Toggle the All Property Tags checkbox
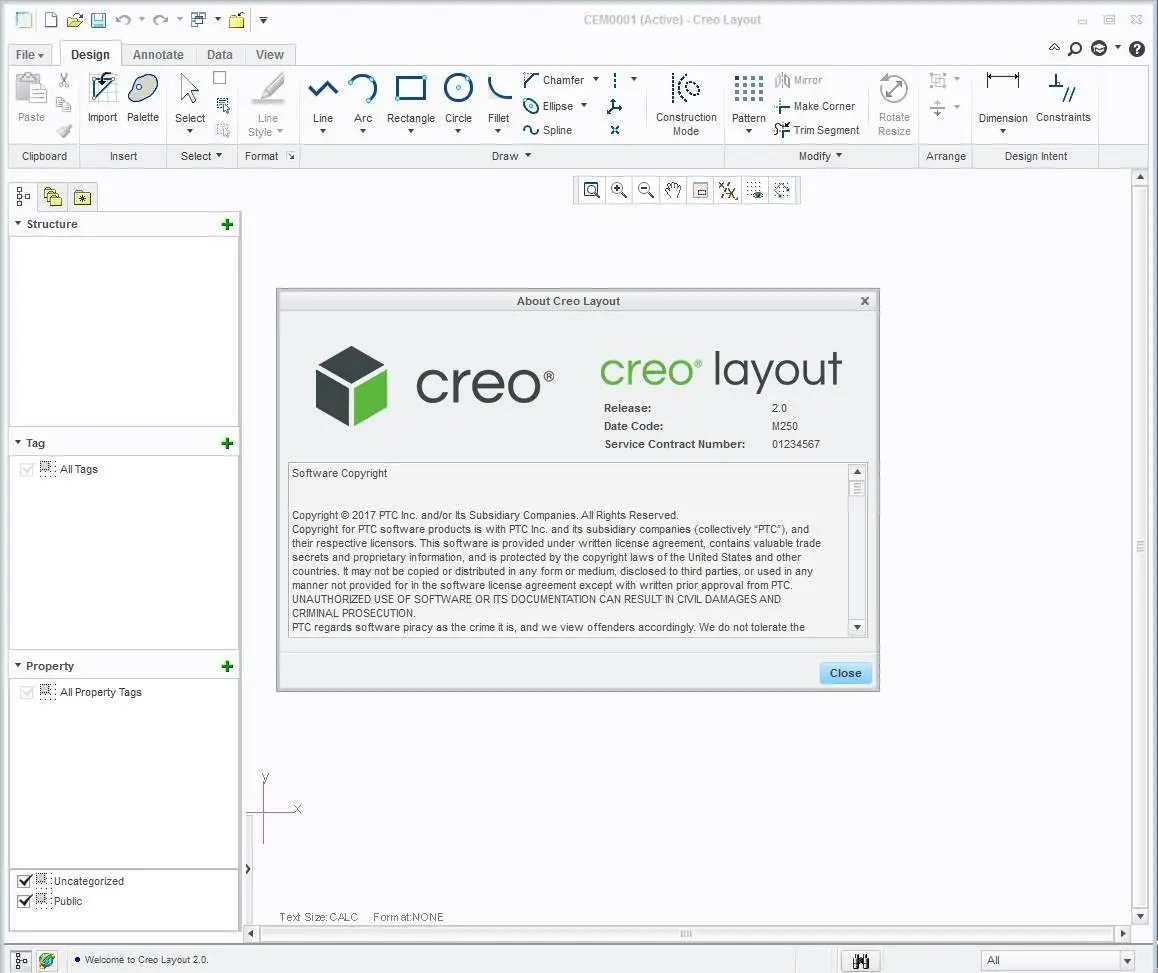 [27, 692]
